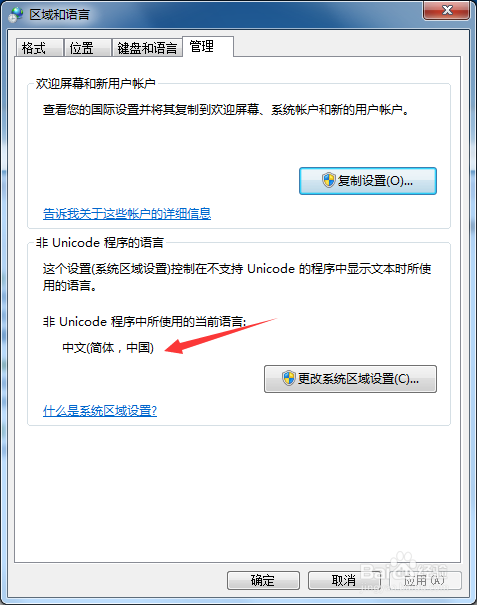Click 更改系统区域设置(C)... button
The image size is (477, 605).
point(350,379)
